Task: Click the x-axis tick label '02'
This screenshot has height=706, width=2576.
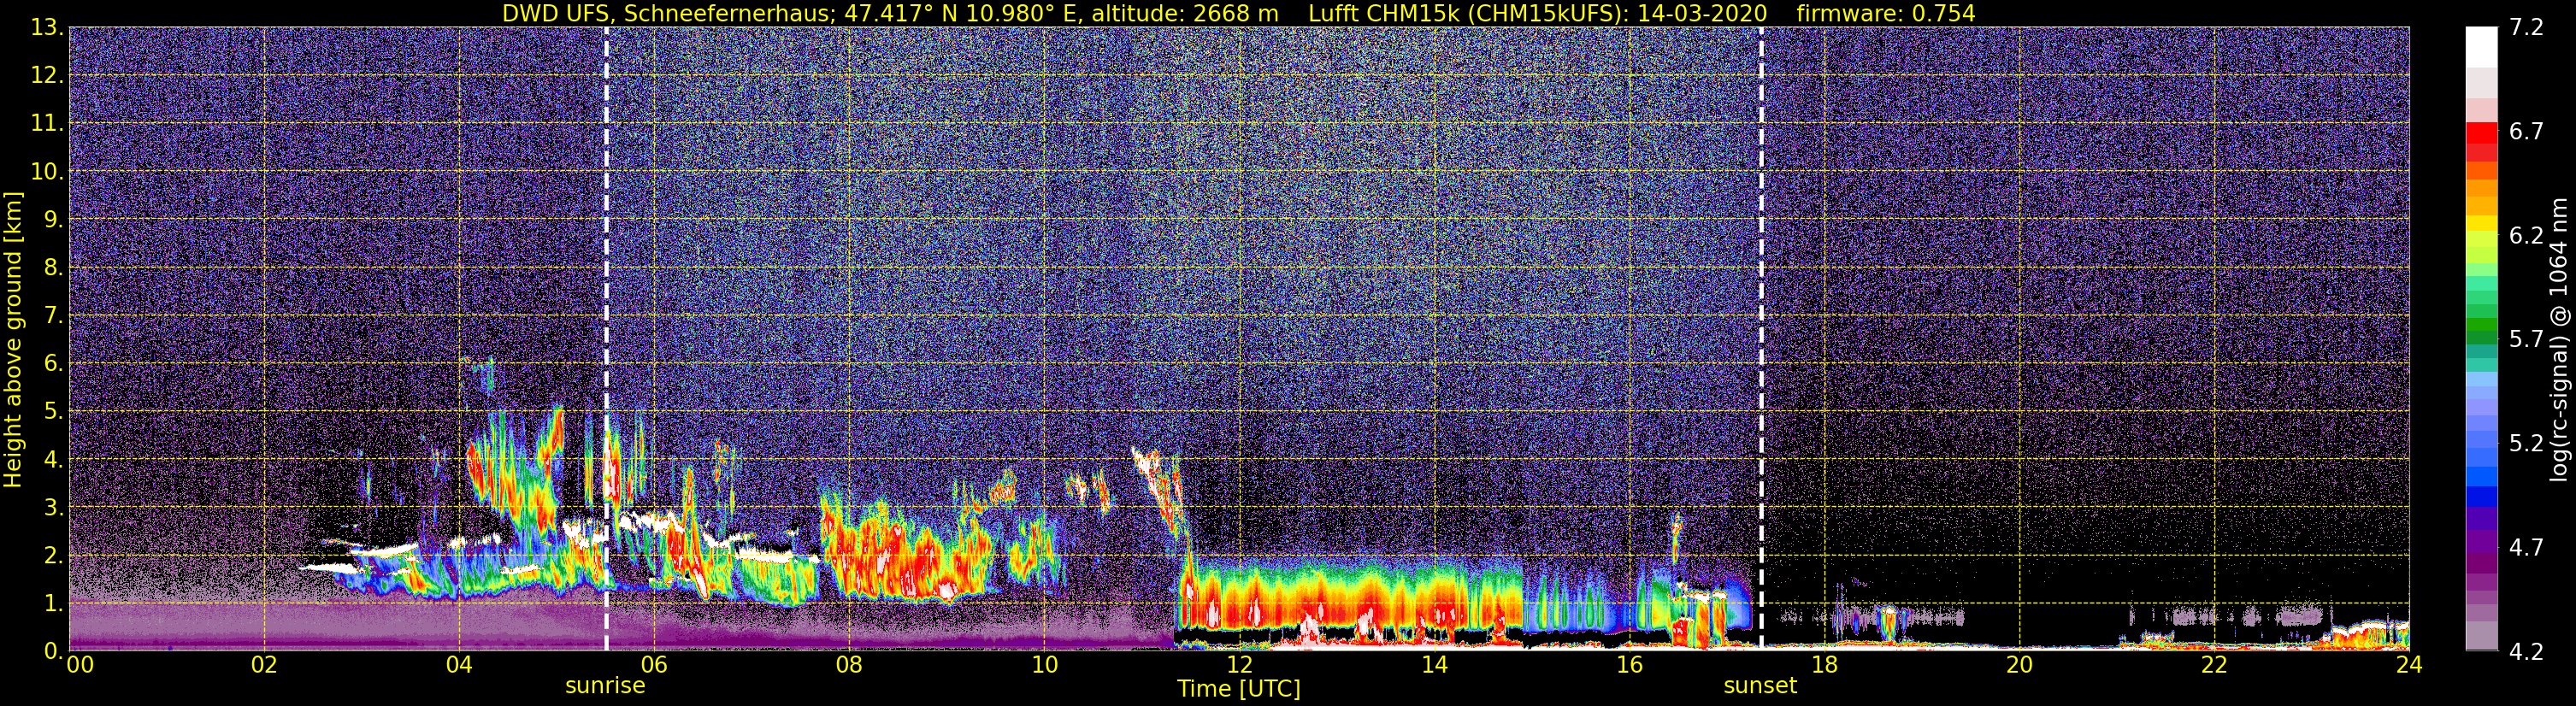Action: (264, 666)
